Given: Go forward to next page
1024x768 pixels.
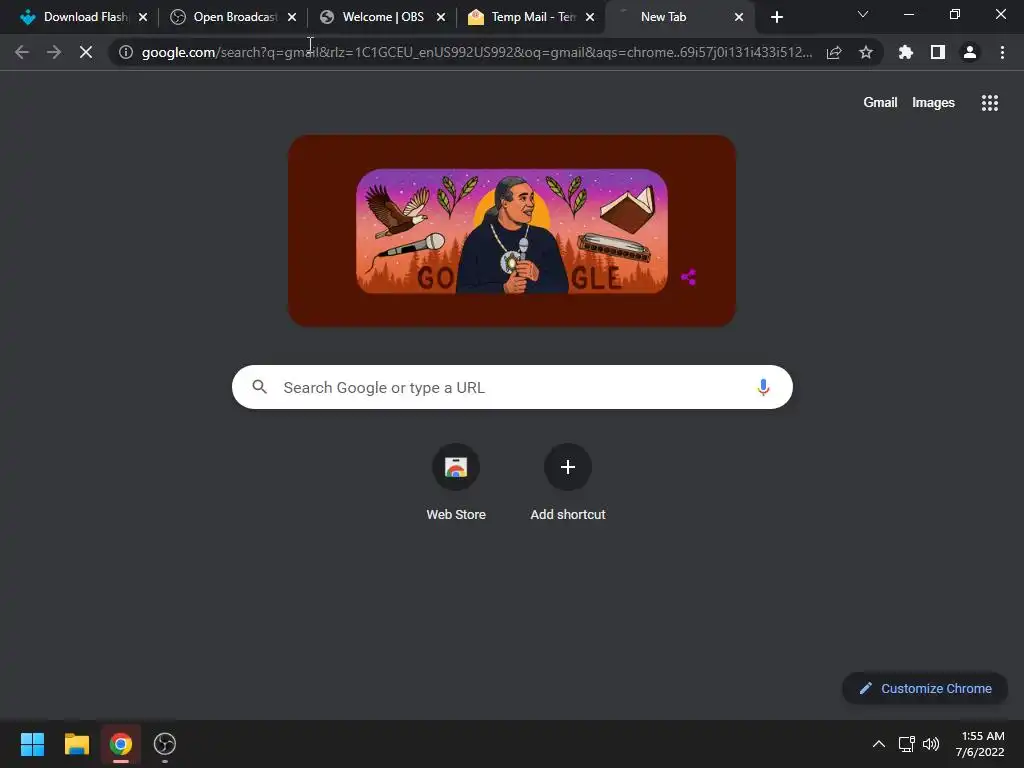Looking at the screenshot, I should pyautogui.click(x=54, y=52).
